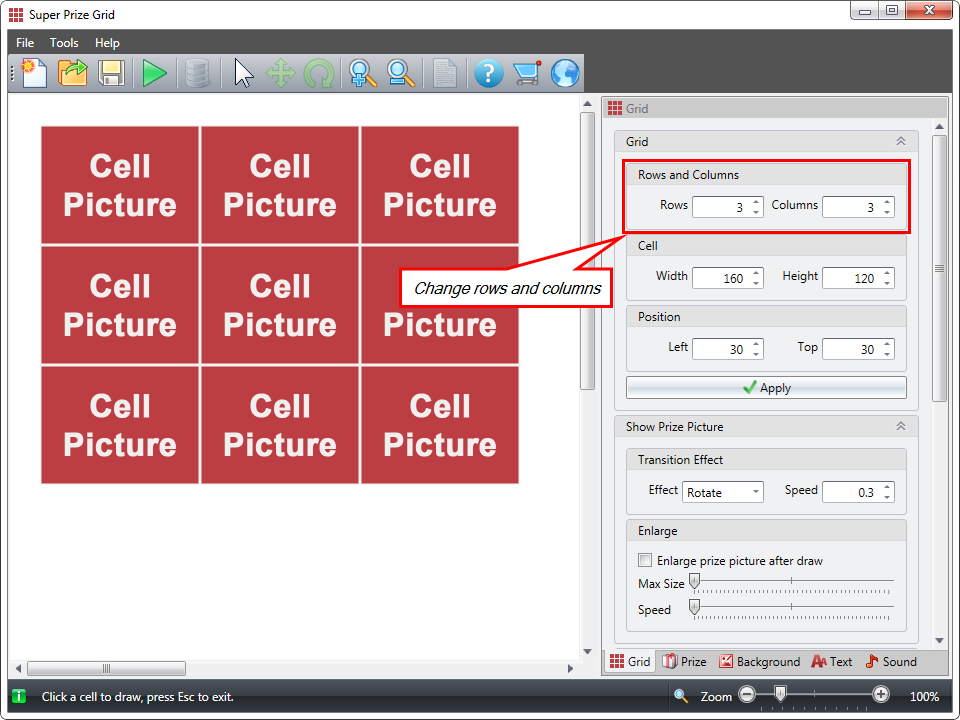Click the Save floppy disk icon
The width and height of the screenshot is (960, 720).
point(111,73)
